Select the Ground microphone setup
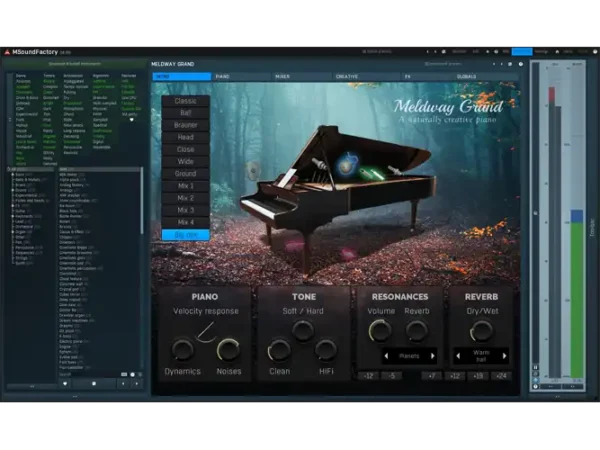 point(186,174)
